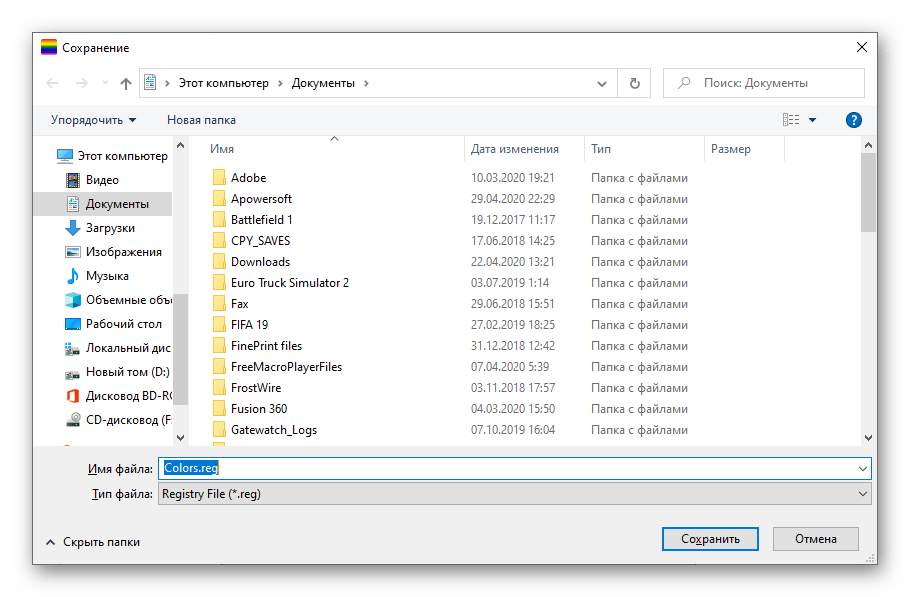Open the Упорядочить menu
Image resolution: width=910 pixels, height=597 pixels.
pyautogui.click(x=93, y=120)
